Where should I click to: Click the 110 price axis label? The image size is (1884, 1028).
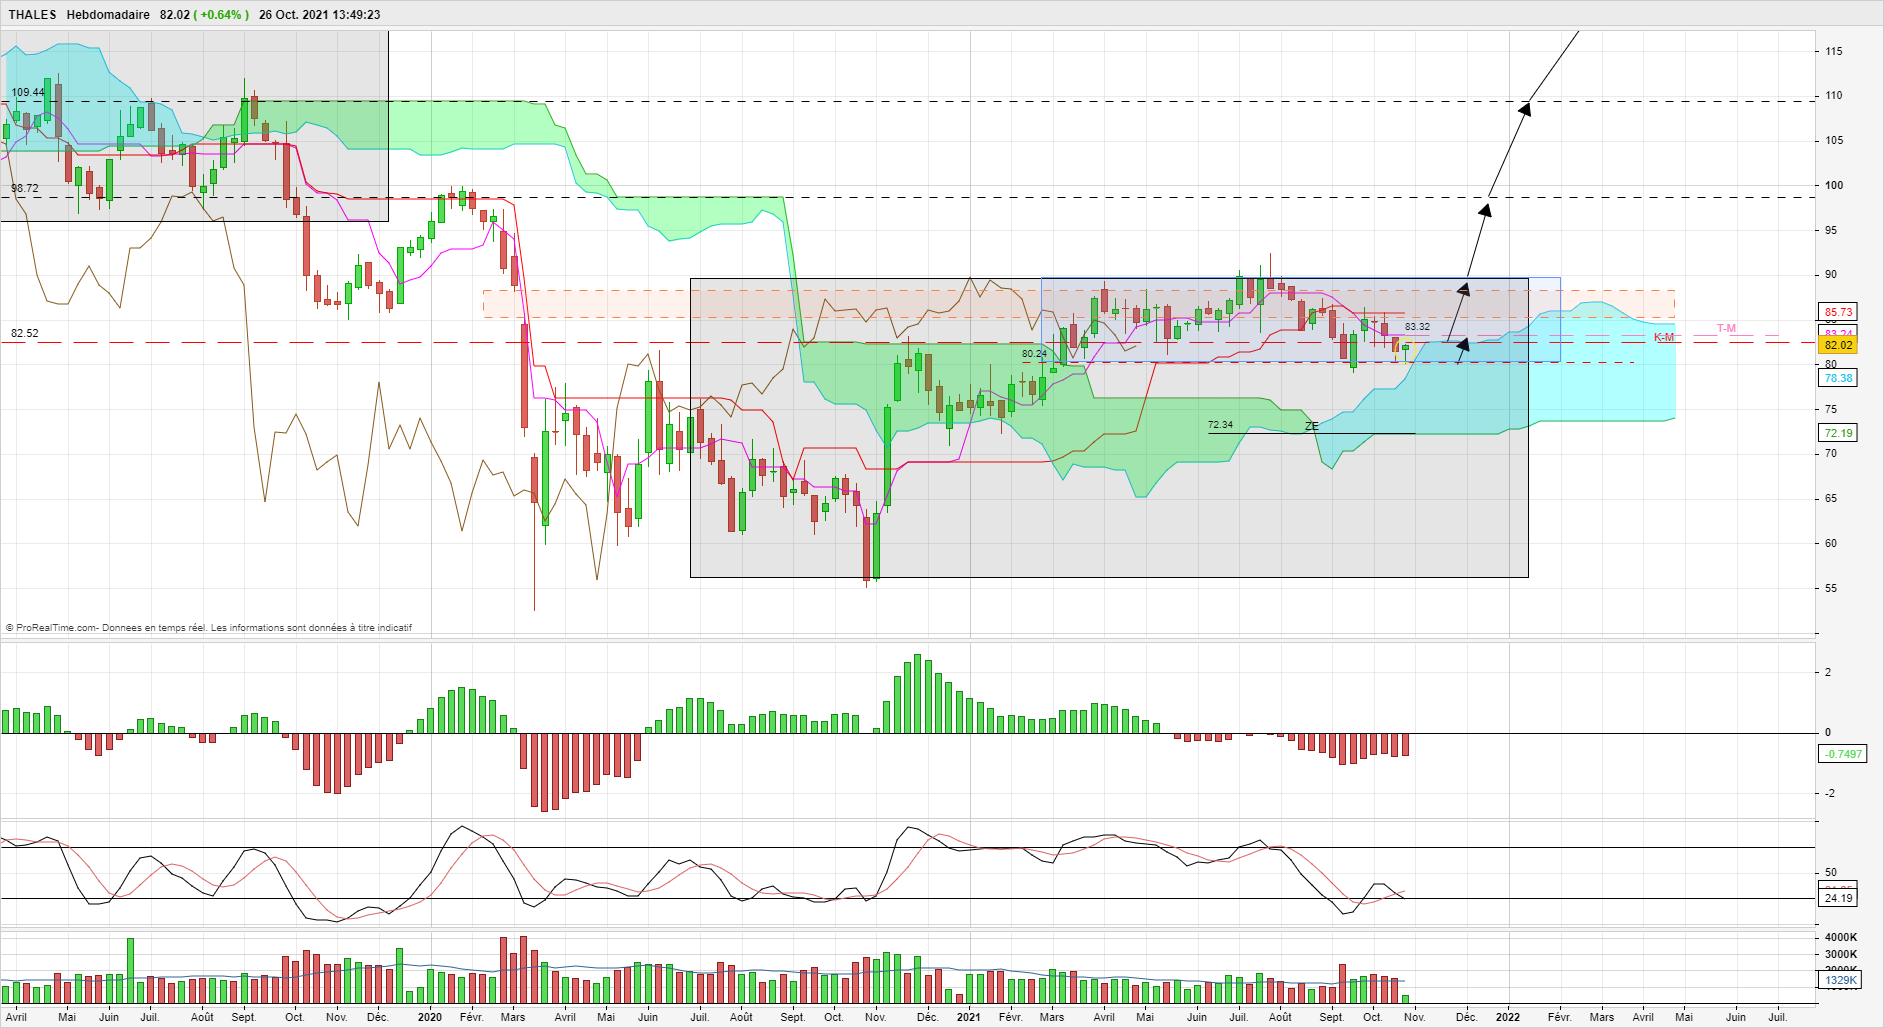[1834, 96]
